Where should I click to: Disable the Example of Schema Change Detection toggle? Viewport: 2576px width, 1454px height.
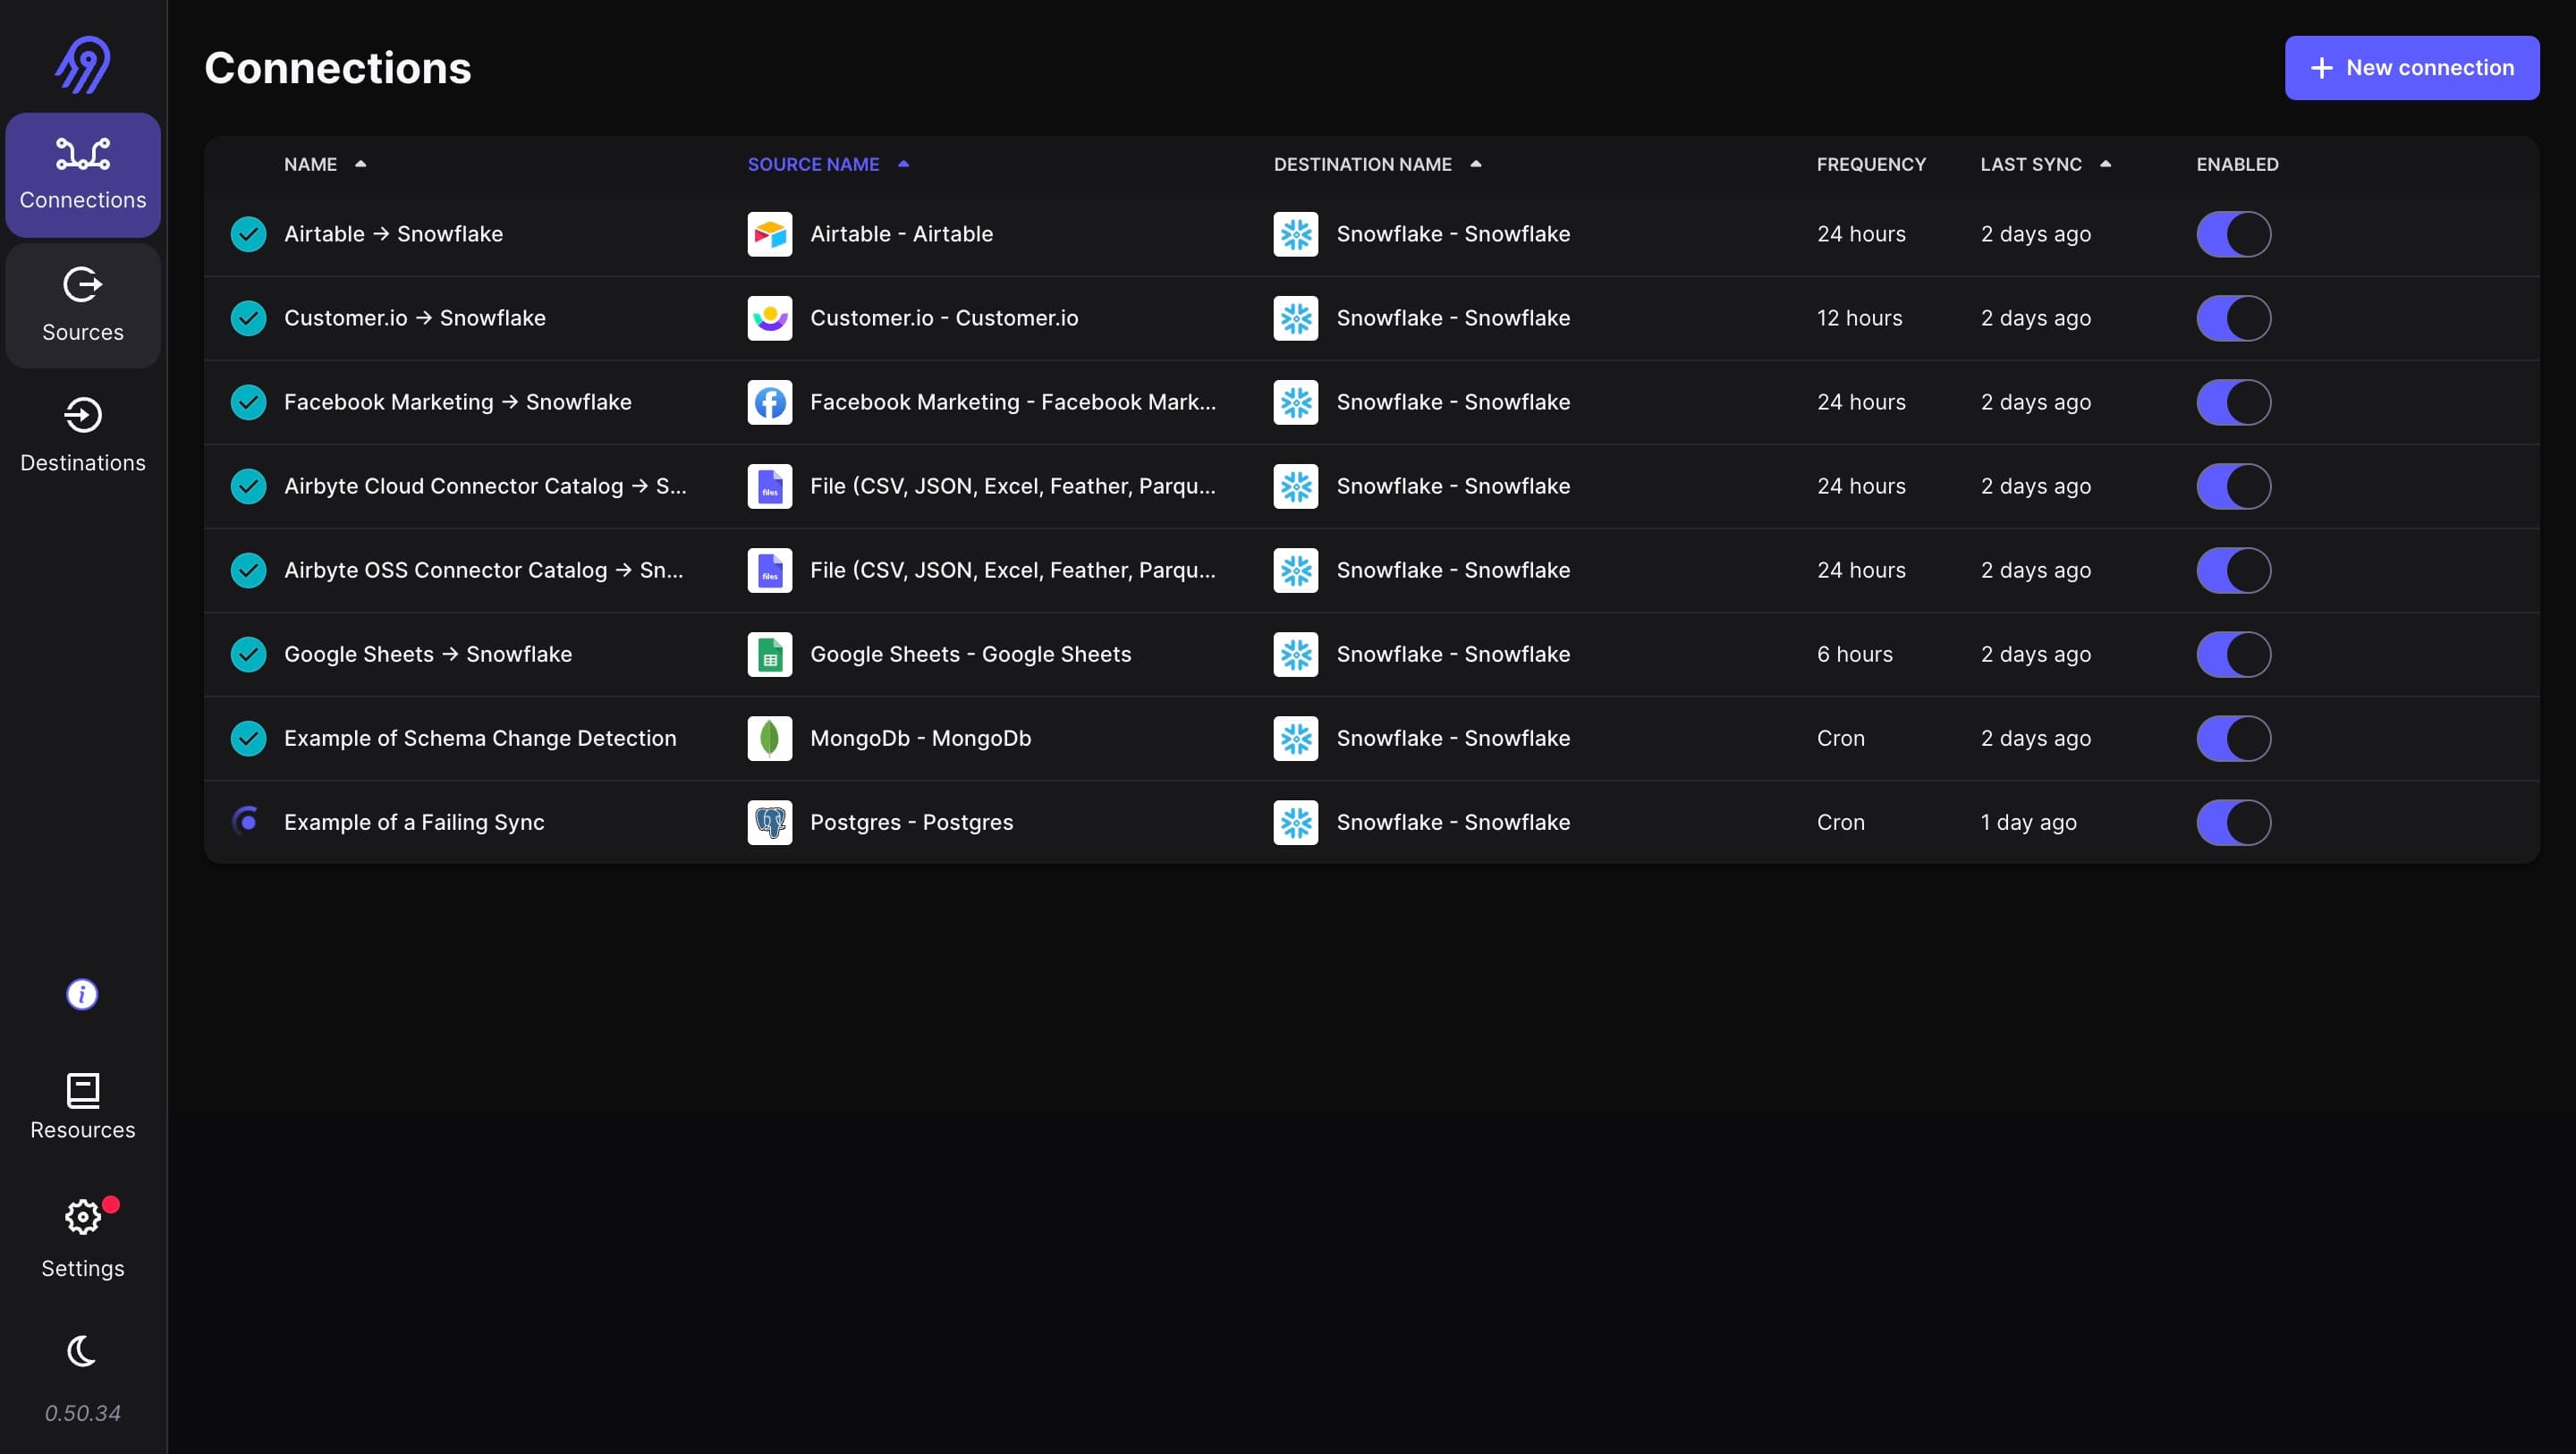click(2233, 738)
